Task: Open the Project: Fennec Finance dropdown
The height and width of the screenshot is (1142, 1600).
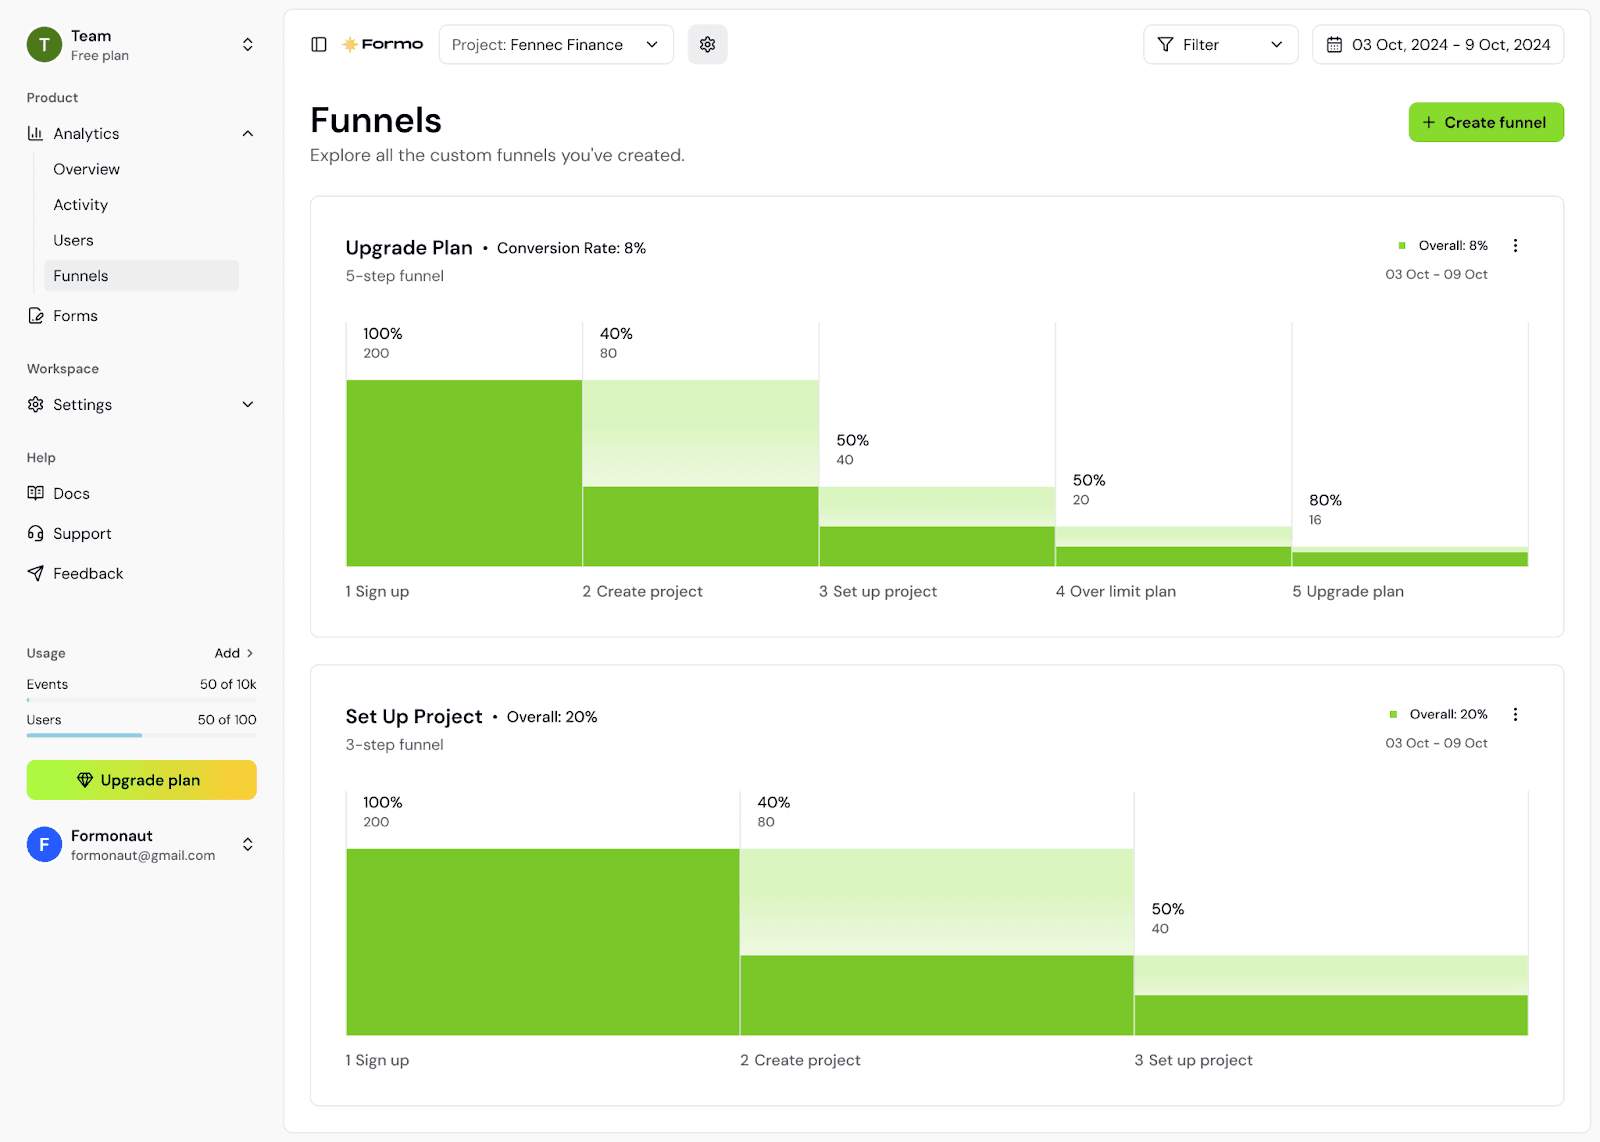Action: click(556, 45)
